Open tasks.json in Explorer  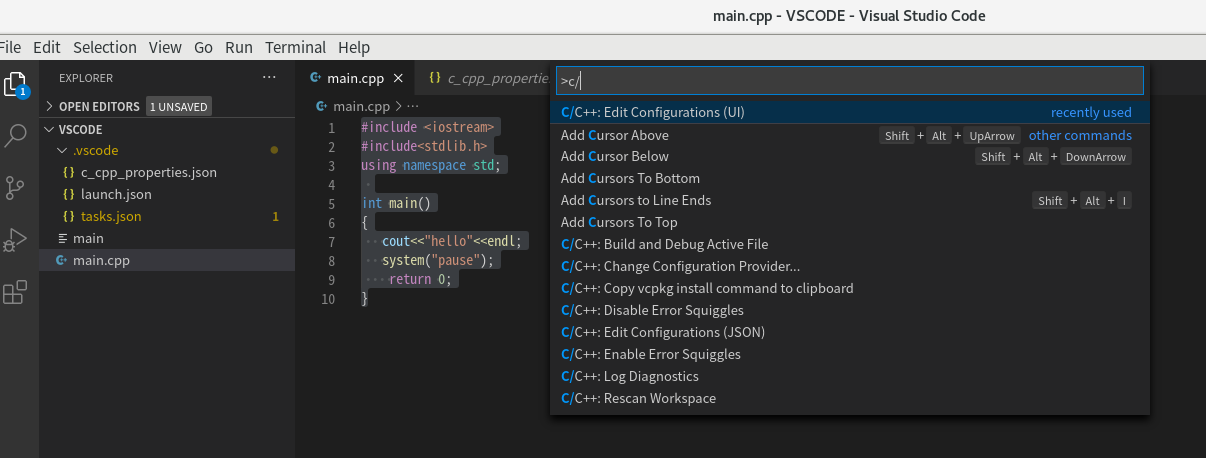click(111, 216)
